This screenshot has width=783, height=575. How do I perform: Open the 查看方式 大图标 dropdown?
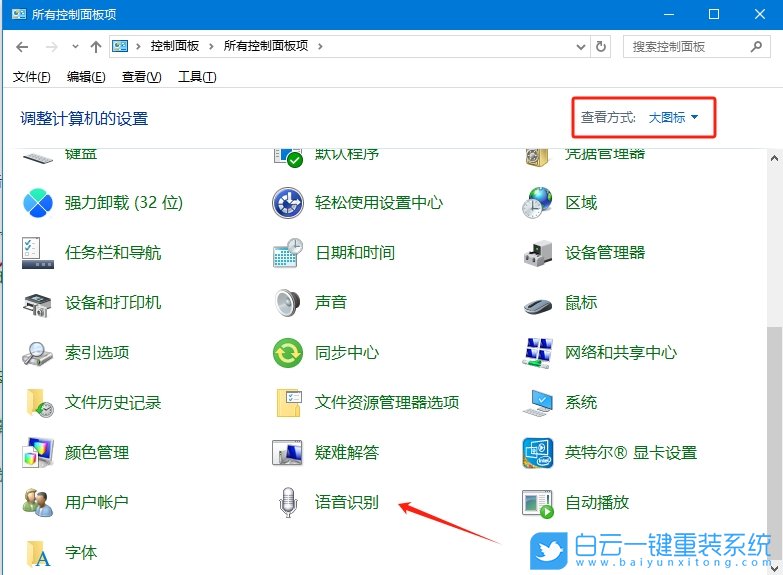pyautogui.click(x=673, y=117)
